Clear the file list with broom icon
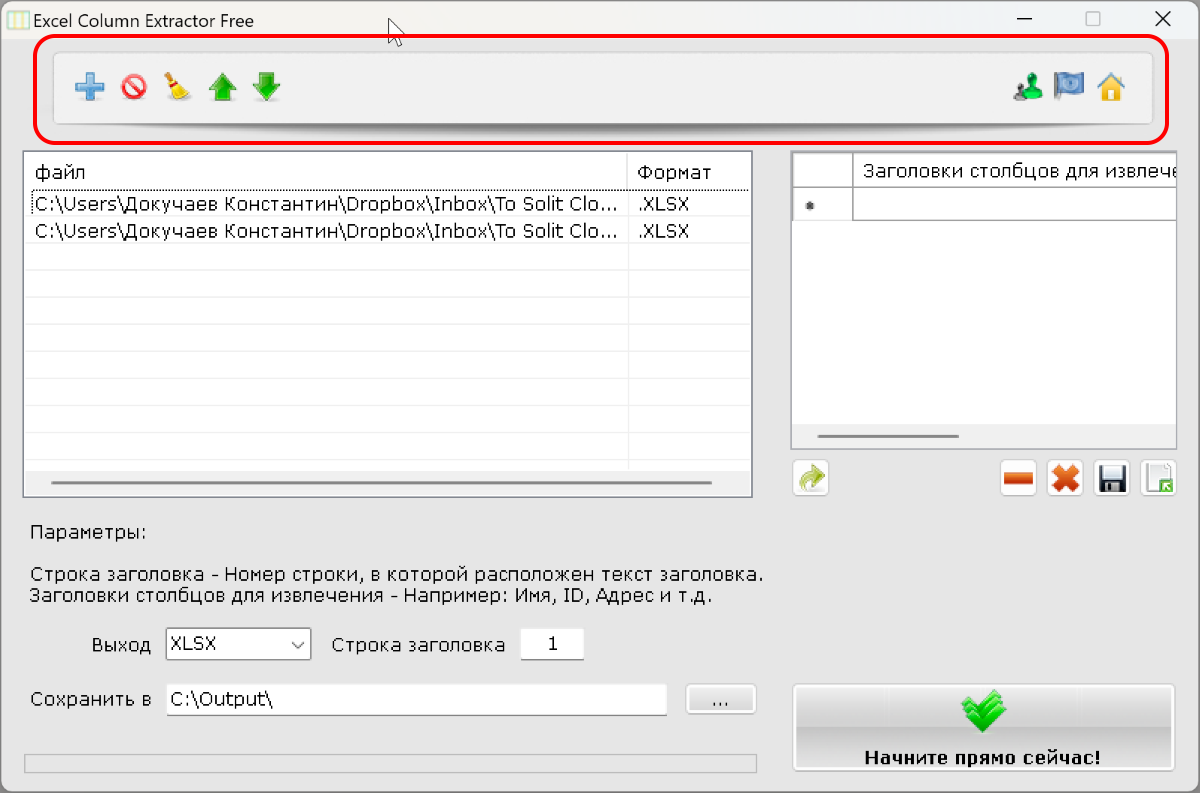The height and width of the screenshot is (793, 1200). [x=178, y=87]
